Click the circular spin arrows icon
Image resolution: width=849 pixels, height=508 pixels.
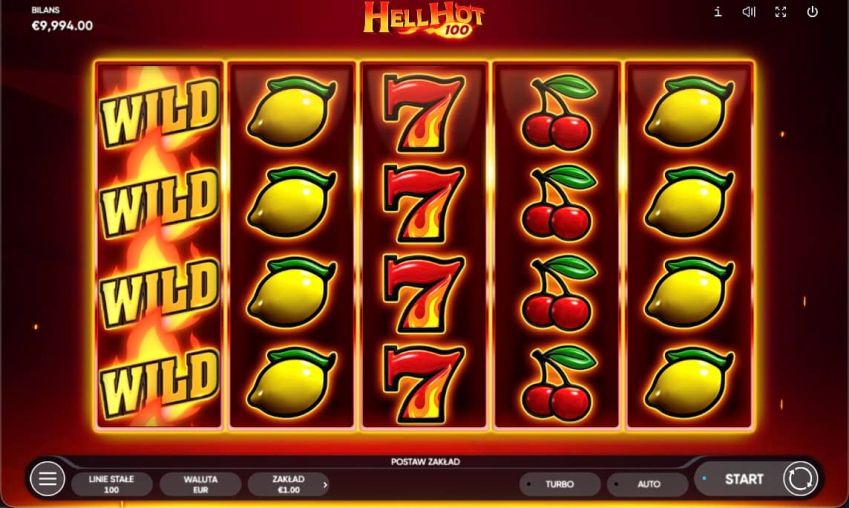(800, 479)
